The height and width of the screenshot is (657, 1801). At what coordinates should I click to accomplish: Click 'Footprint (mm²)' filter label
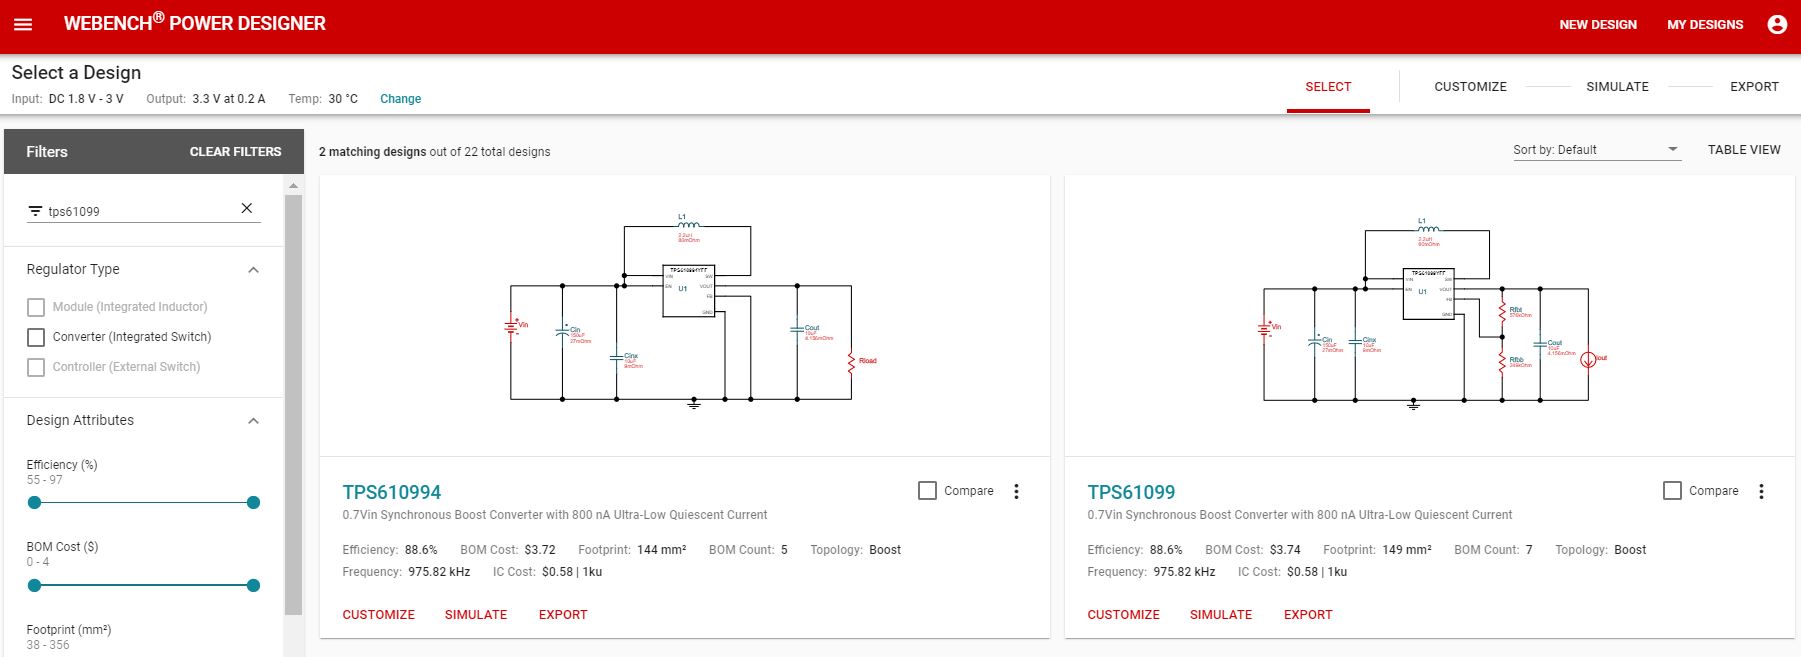[x=69, y=630]
